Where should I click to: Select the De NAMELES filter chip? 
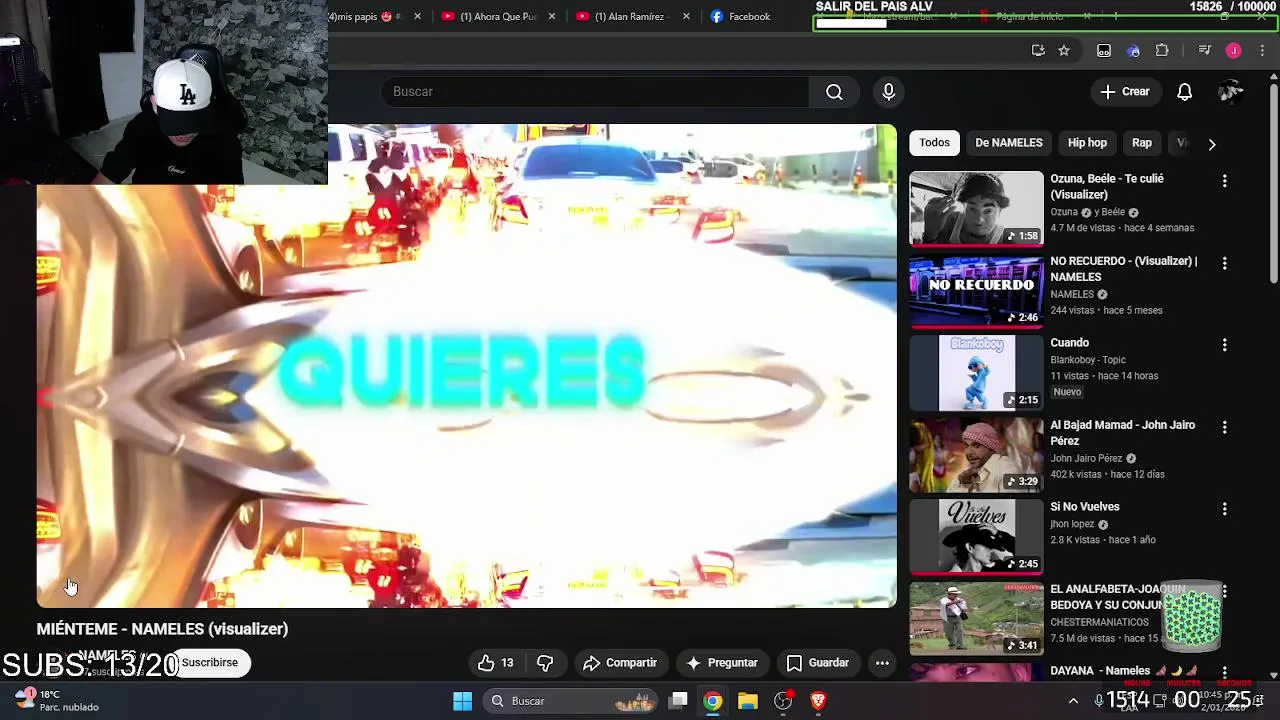[x=1008, y=143]
